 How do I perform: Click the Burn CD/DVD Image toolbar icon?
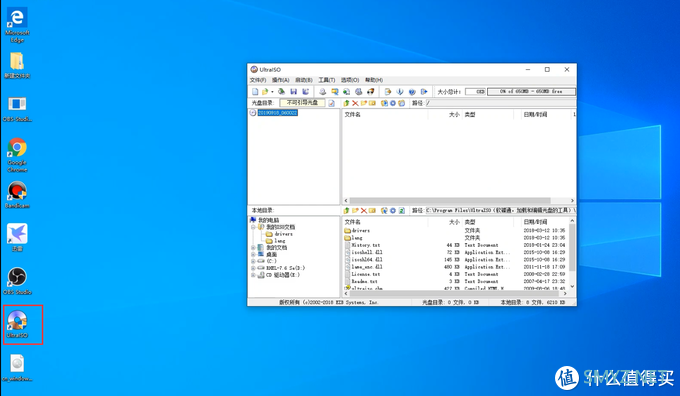[370, 92]
